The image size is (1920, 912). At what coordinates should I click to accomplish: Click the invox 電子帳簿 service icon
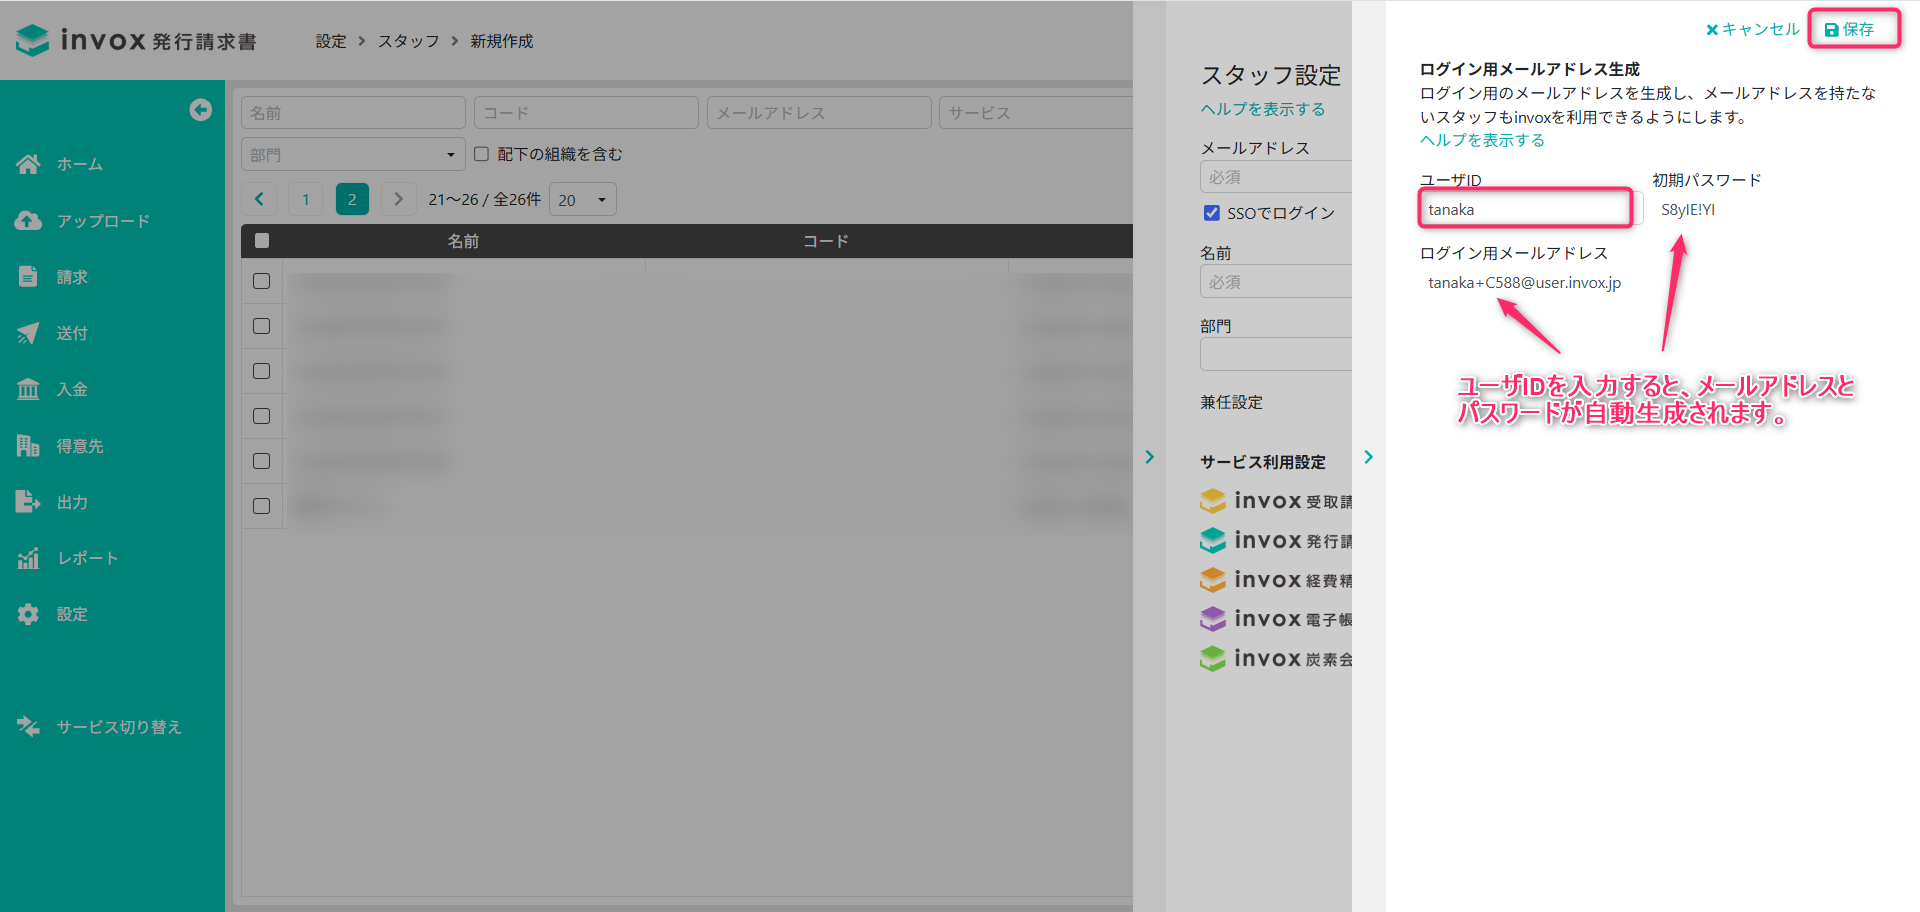click(x=1213, y=619)
